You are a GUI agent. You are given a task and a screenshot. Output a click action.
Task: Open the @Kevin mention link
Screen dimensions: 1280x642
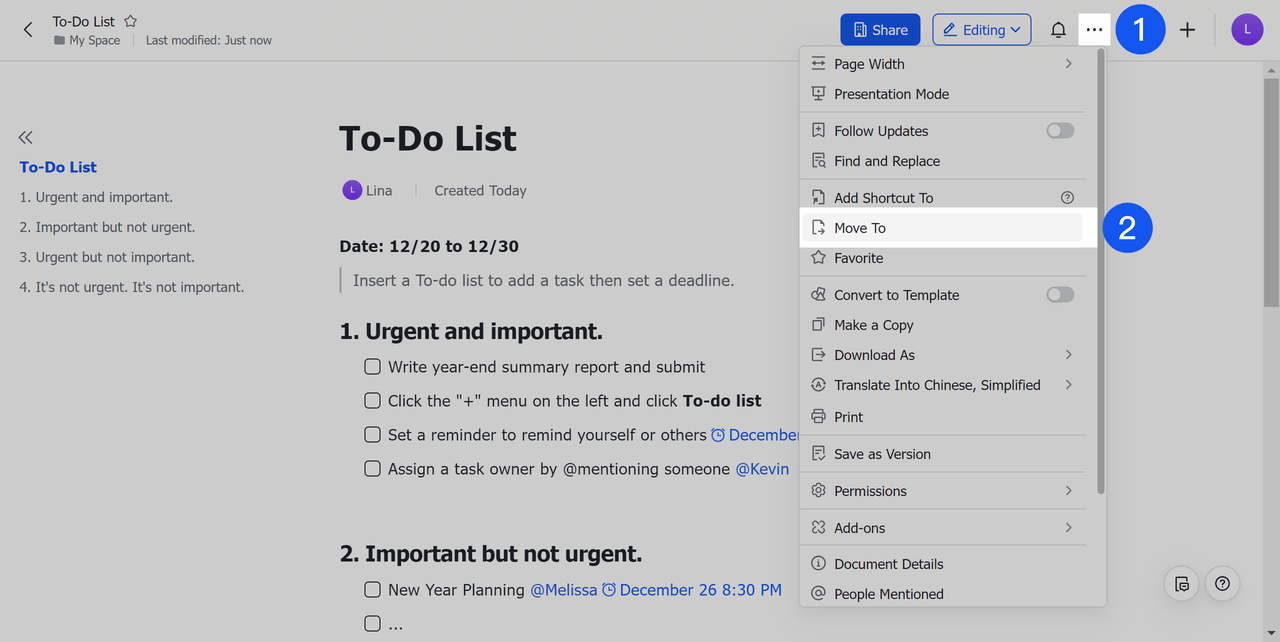click(762, 468)
